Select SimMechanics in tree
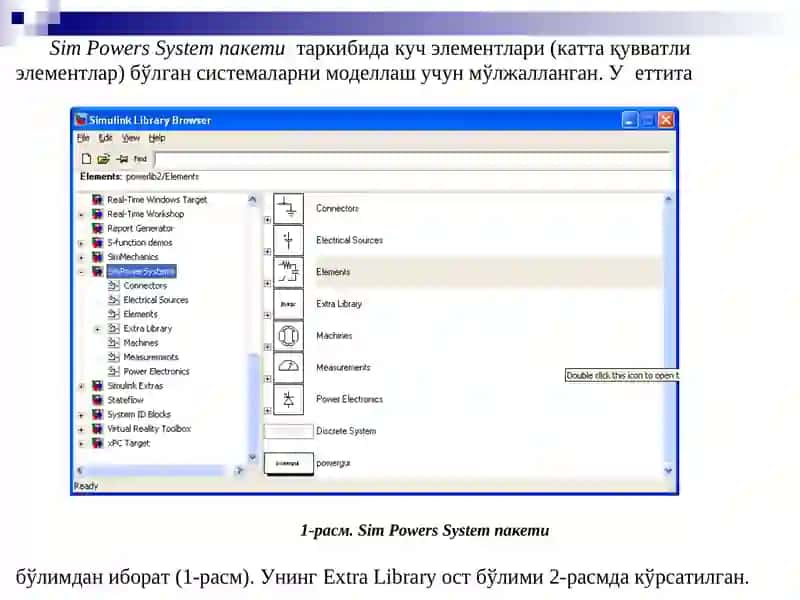Screen dimensions: 800x600 point(133,257)
